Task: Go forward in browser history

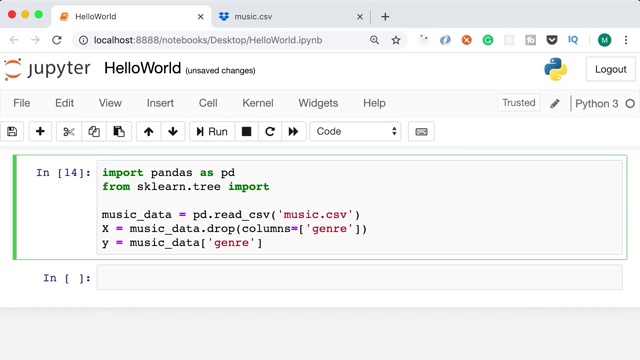Action: click(36, 40)
